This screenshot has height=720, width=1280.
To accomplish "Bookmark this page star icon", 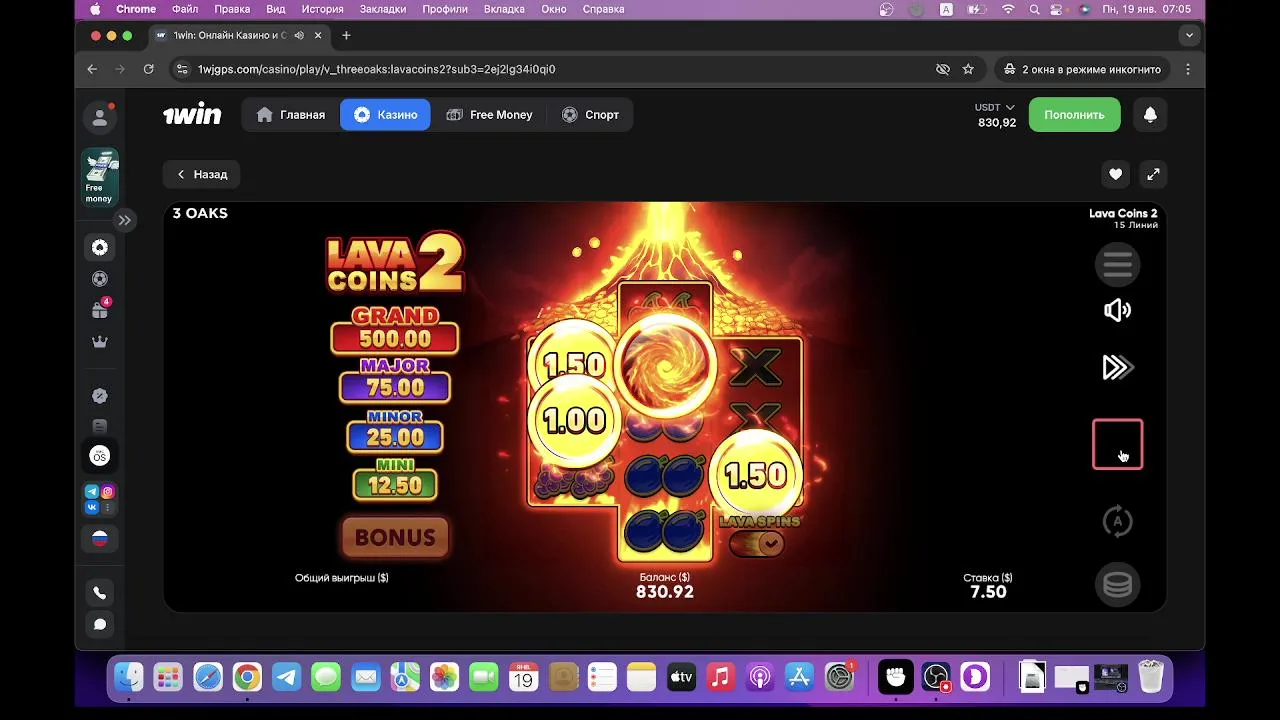I will click(968, 69).
